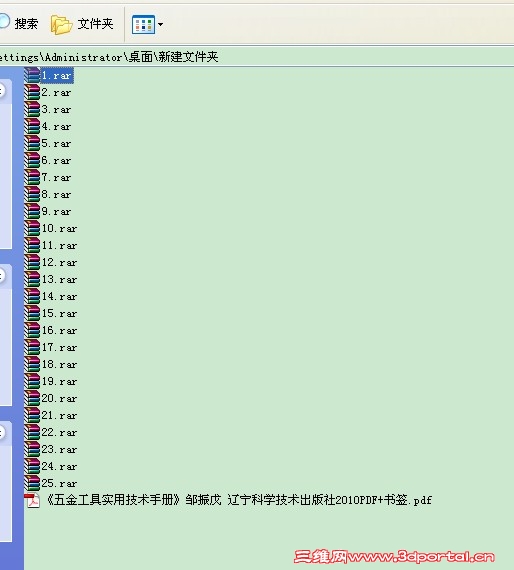This screenshot has height=570, width=514.
Task: Click the archive icon beside 4.rar
Action: 32,126
